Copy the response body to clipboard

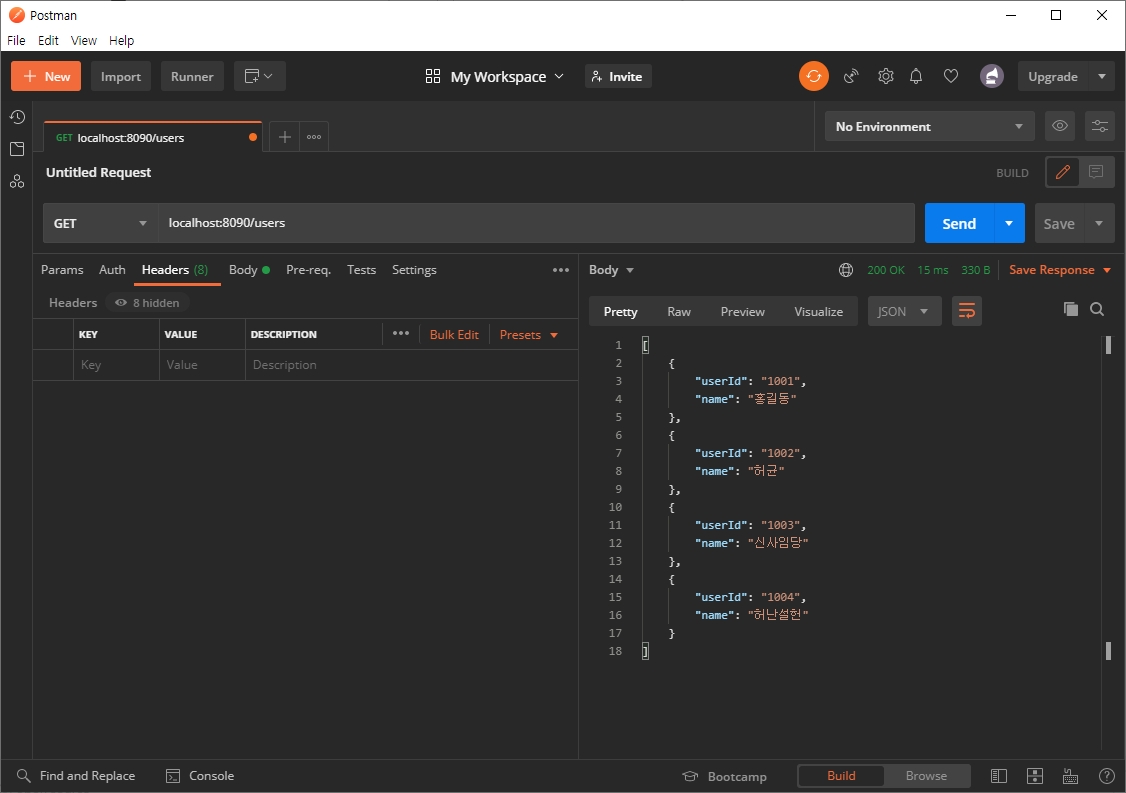1071,309
